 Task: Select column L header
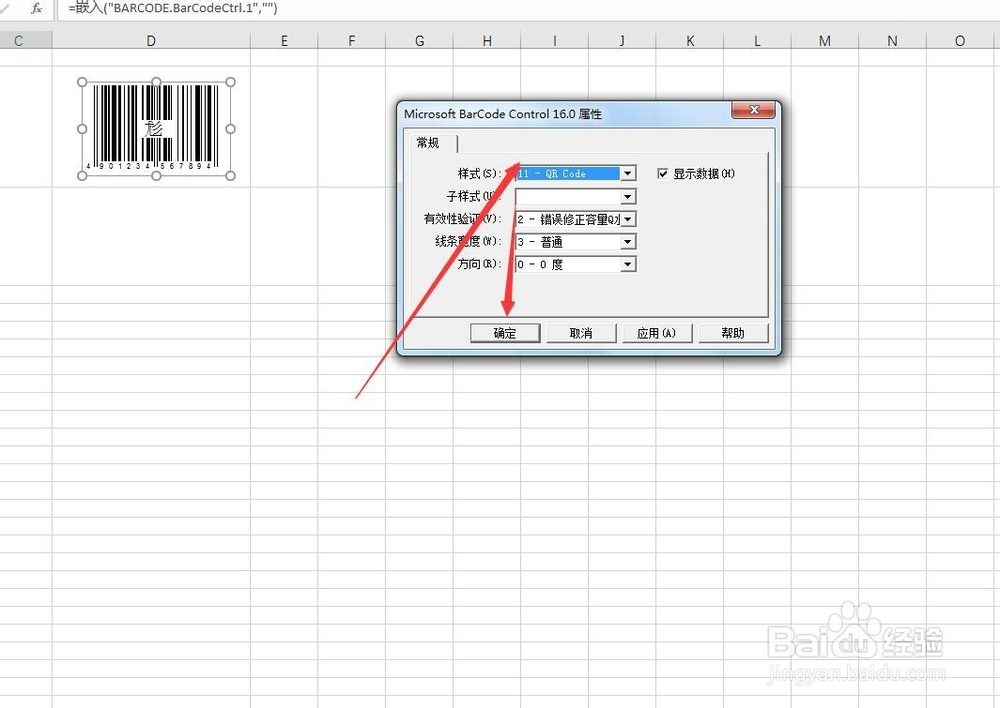[x=757, y=41]
